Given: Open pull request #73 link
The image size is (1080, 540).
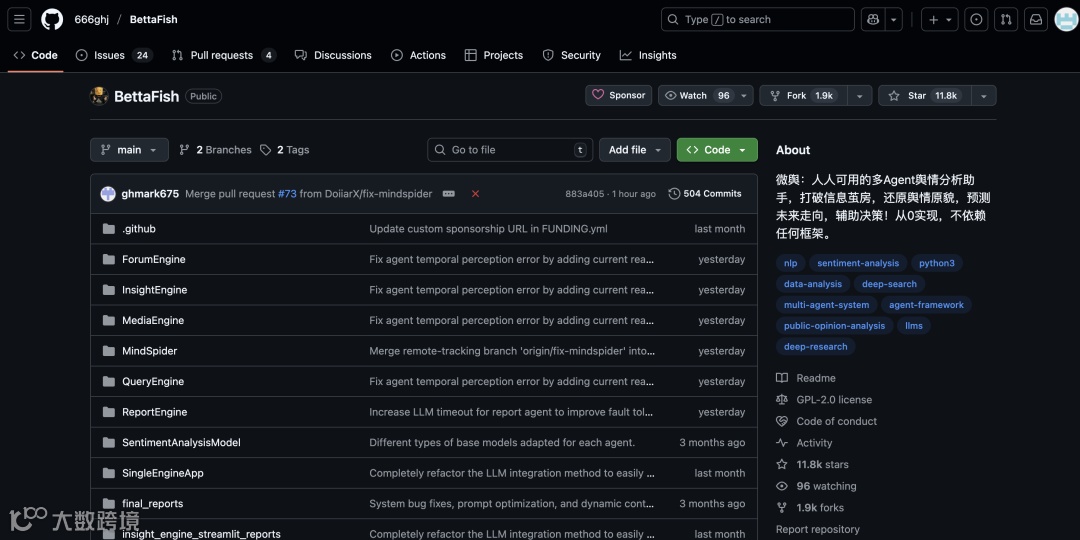Looking at the screenshot, I should 287,194.
